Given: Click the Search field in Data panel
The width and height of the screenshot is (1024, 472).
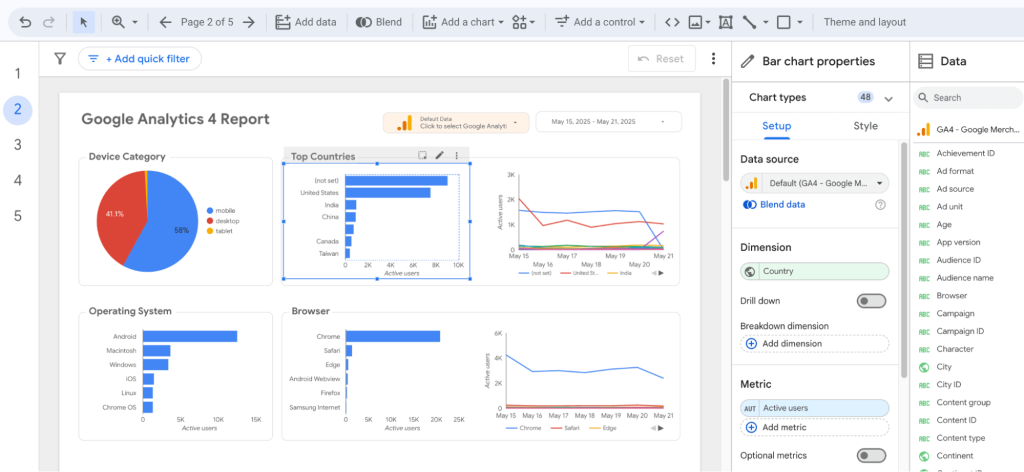Looking at the screenshot, I should coord(968,98).
